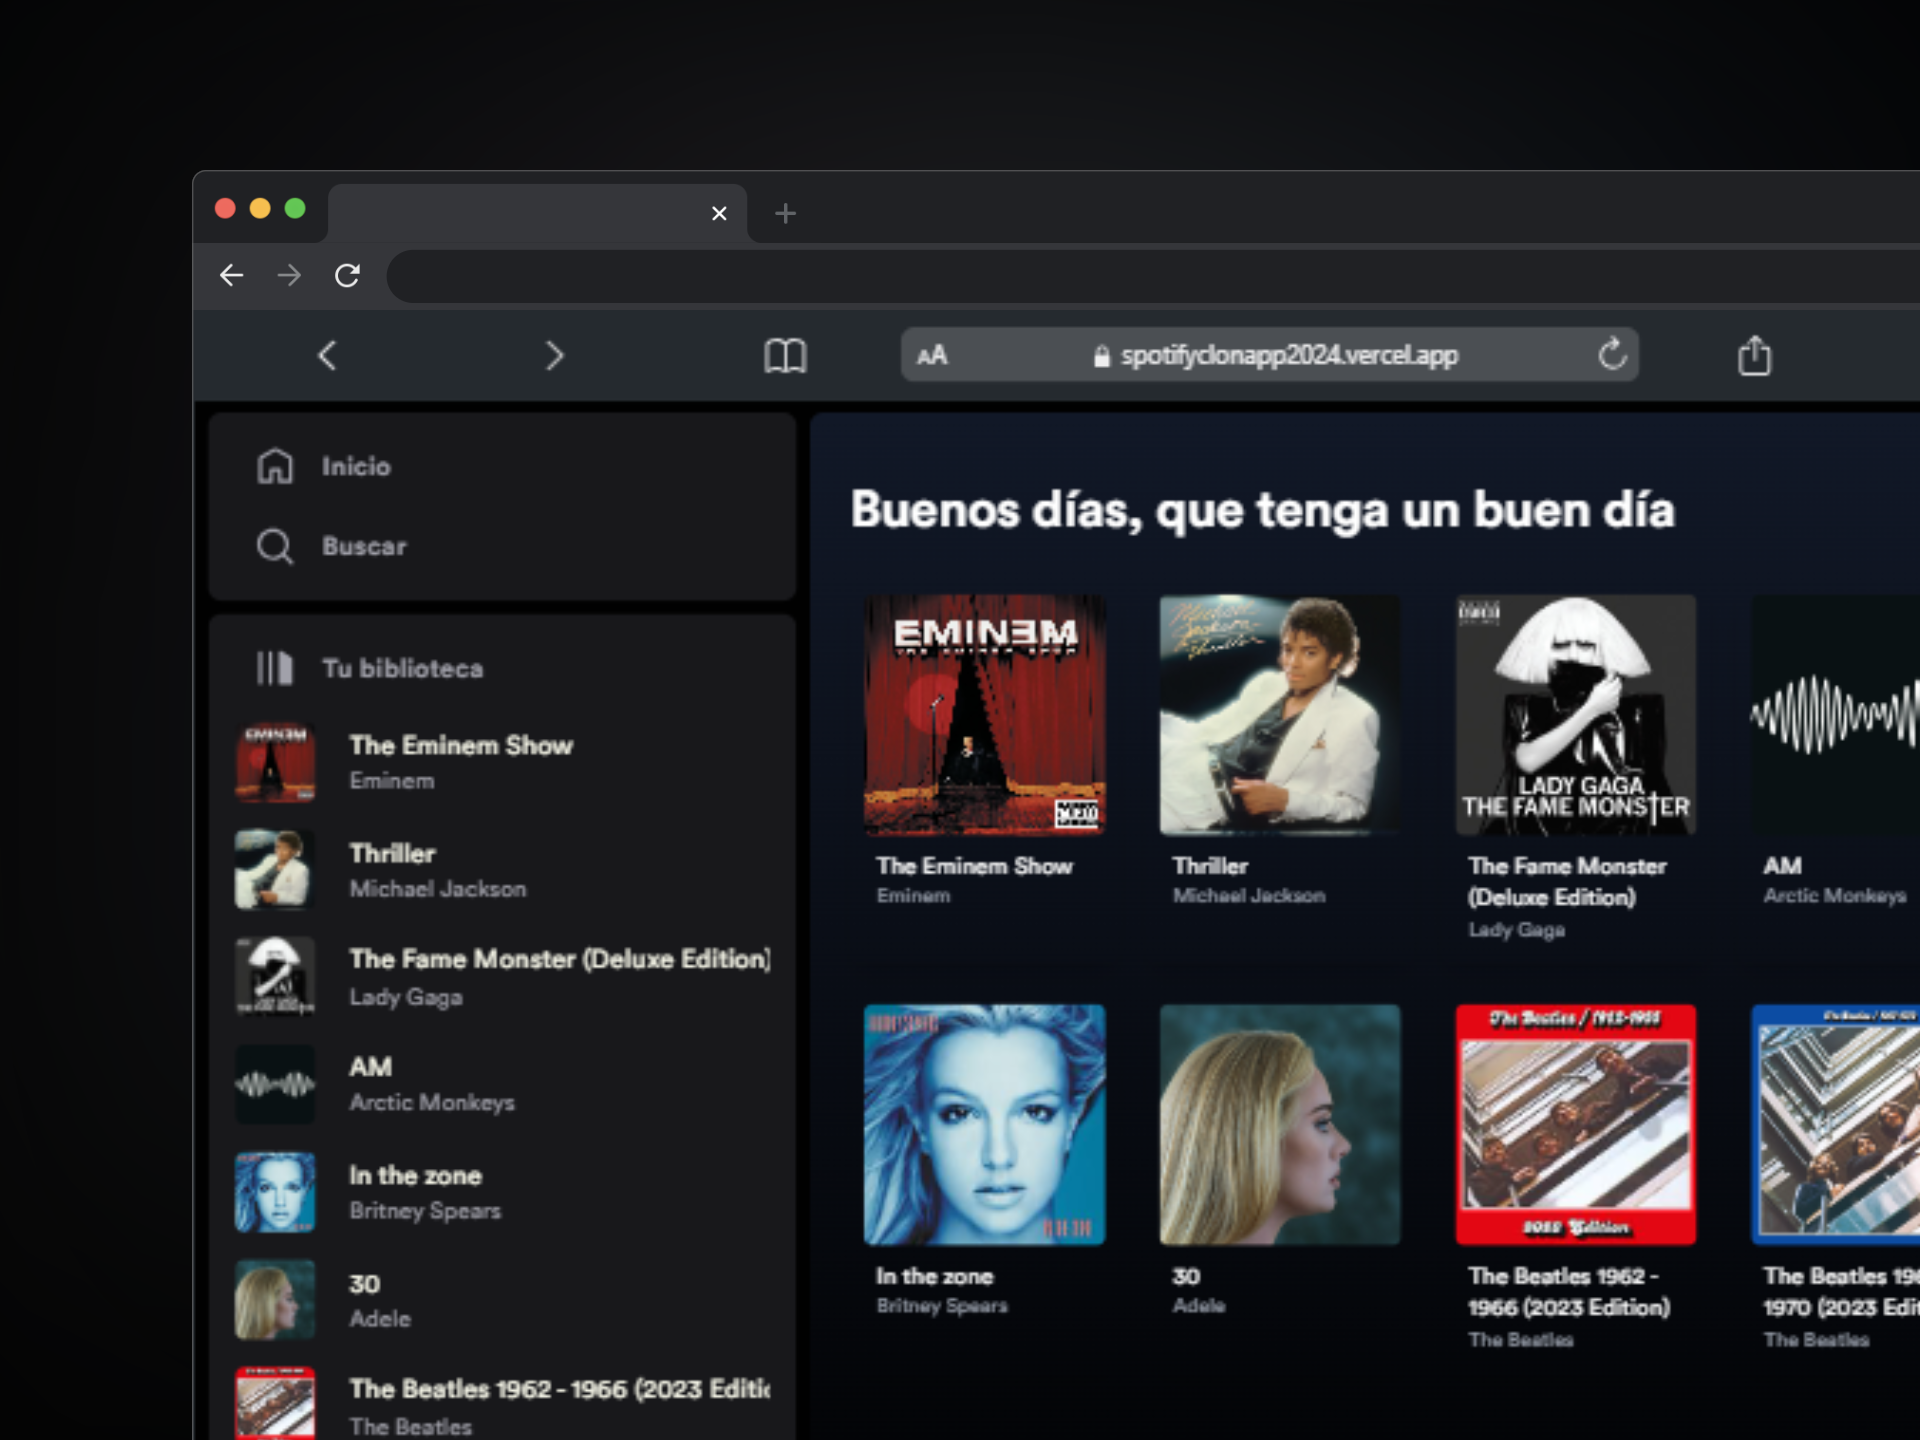Open Safari bookmarks book icon

click(x=785, y=355)
